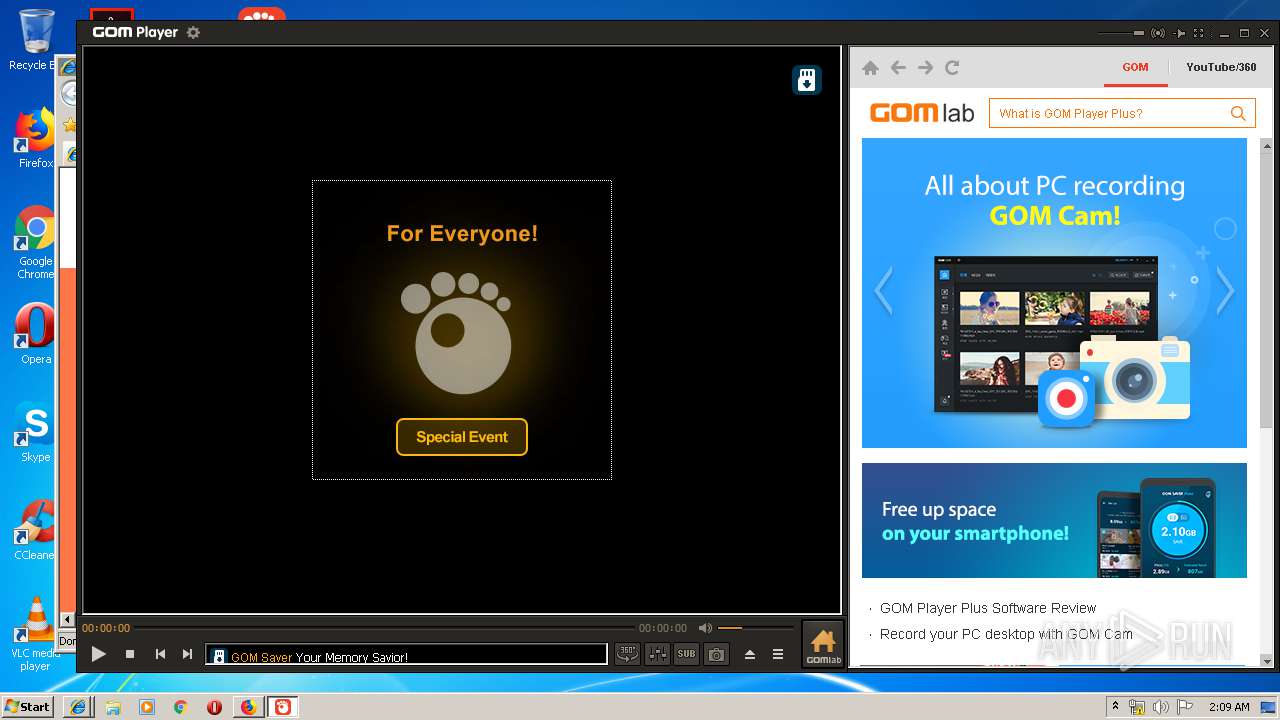Go forward in the GOM browser panel
1280x720 pixels.
[925, 67]
